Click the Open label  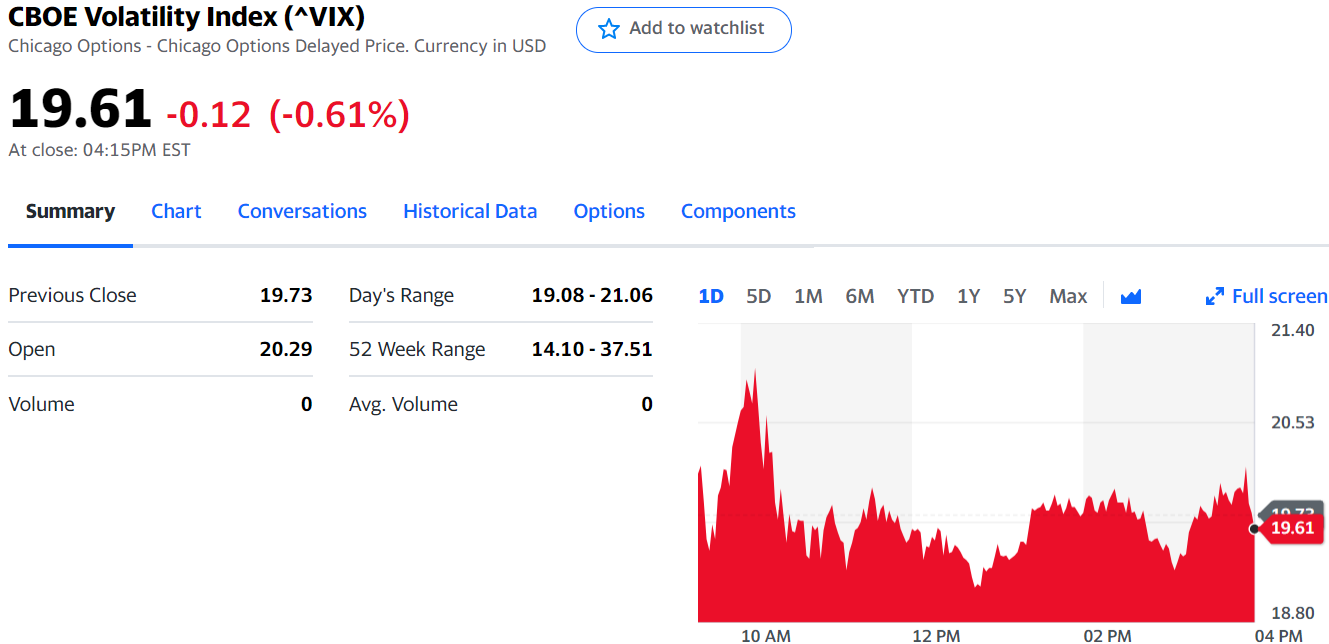[32, 349]
